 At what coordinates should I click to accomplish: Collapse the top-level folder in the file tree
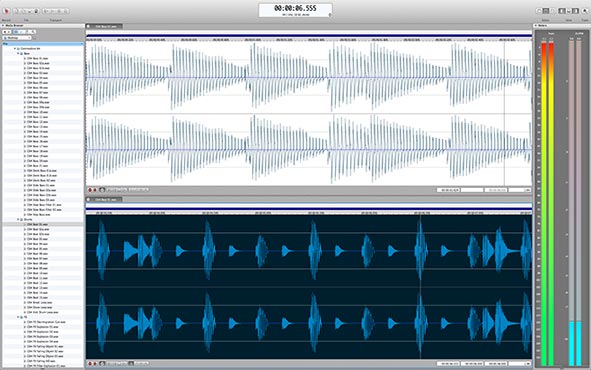click(15, 49)
